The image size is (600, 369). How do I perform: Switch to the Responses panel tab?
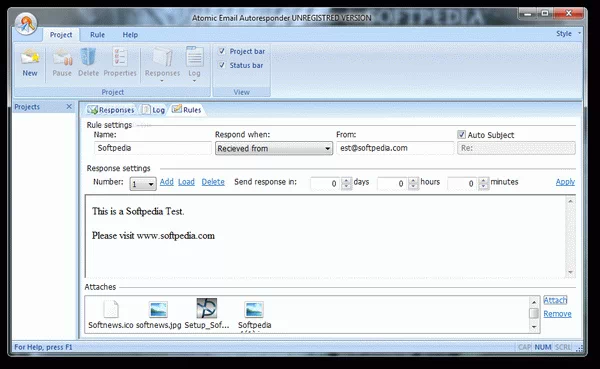click(x=111, y=110)
